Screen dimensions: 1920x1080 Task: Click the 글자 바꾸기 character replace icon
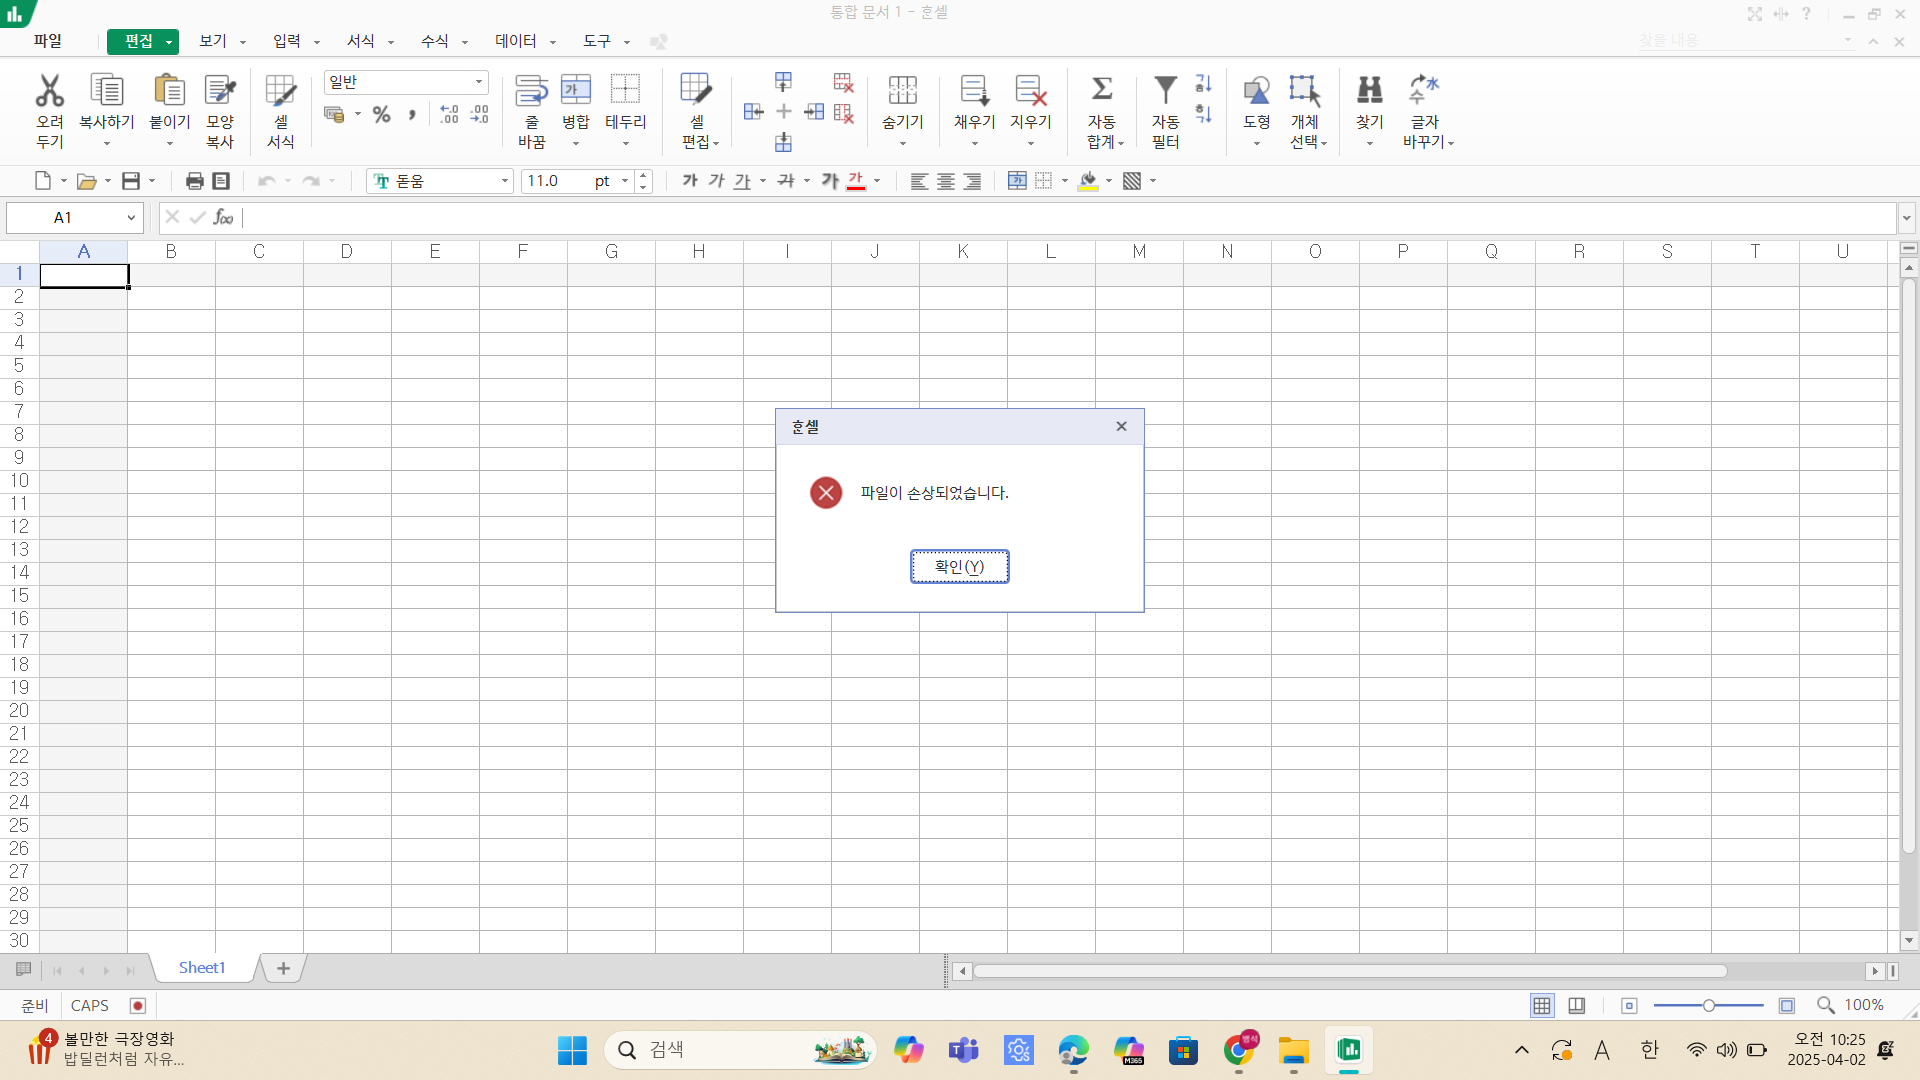(1424, 91)
